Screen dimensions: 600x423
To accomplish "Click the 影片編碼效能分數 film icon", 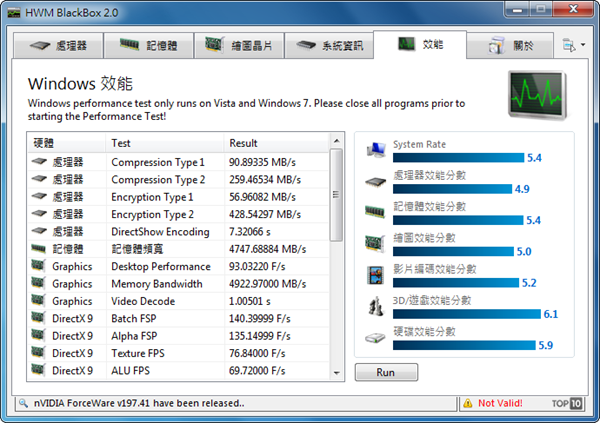I will (x=375, y=275).
